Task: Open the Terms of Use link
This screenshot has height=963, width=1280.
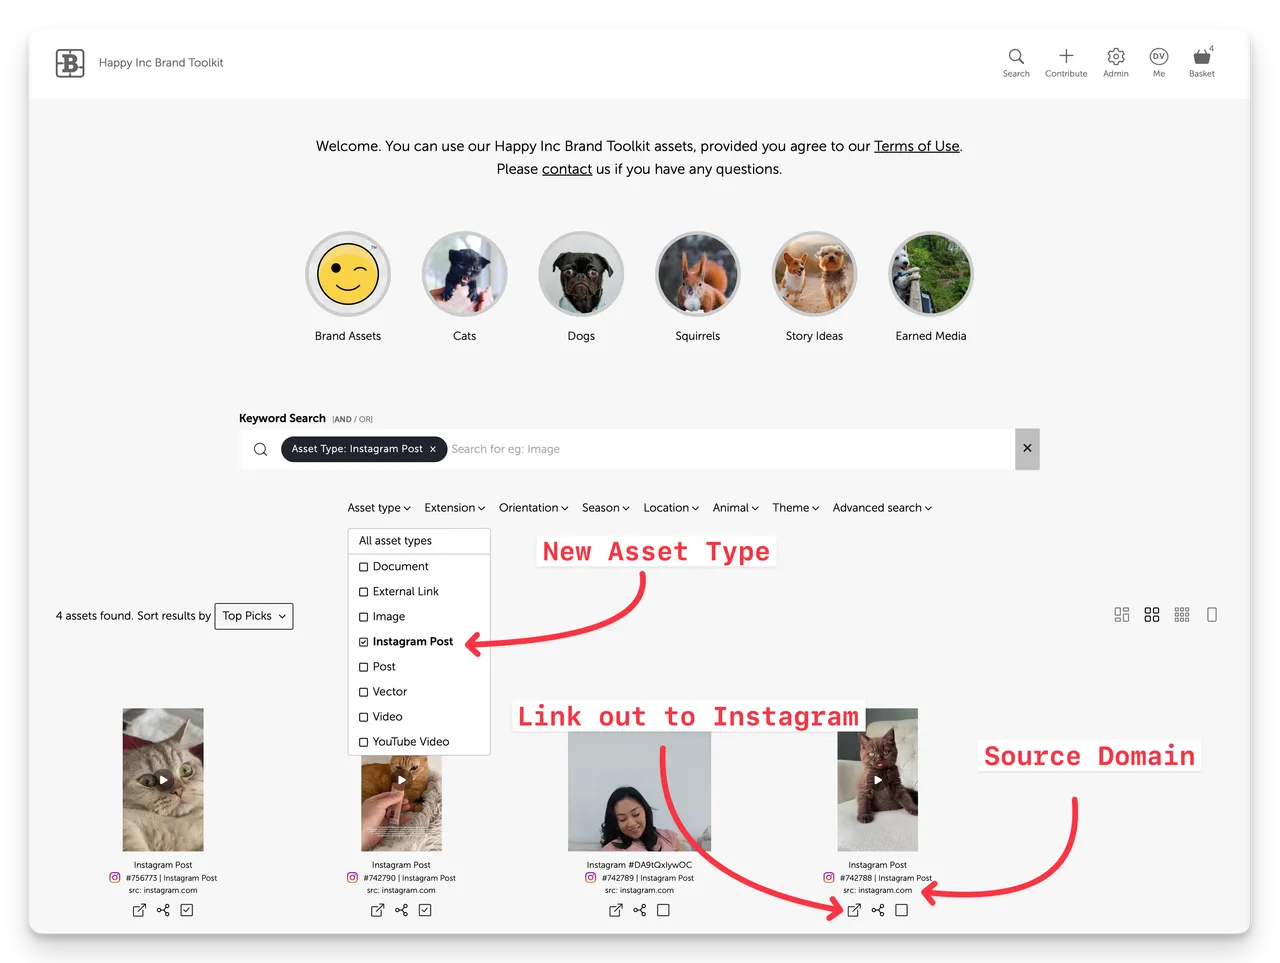Action: point(916,146)
